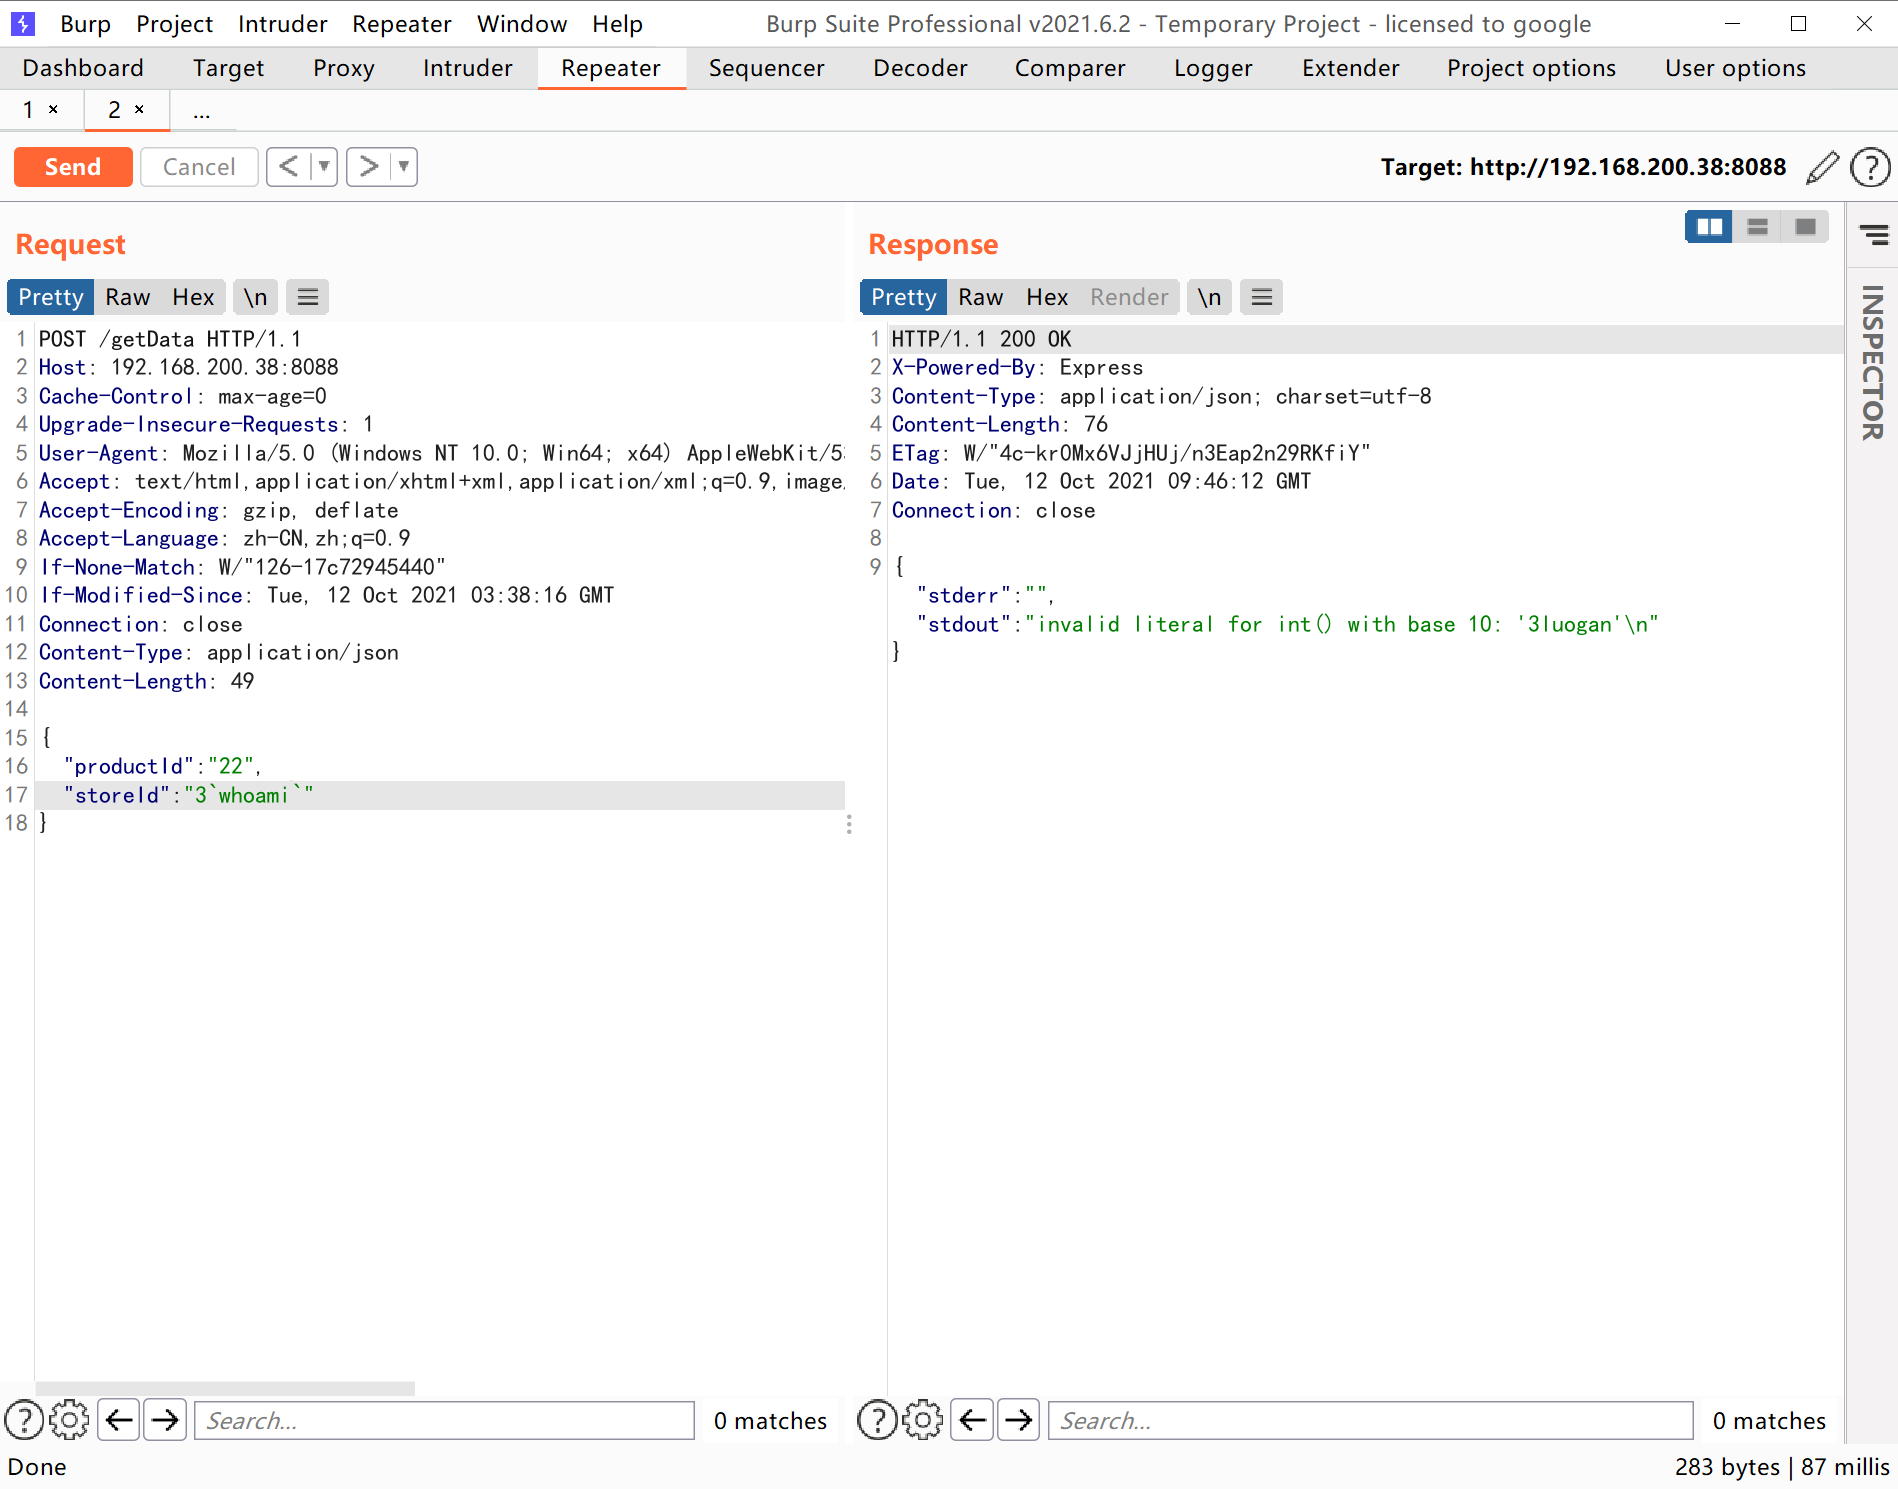The image size is (1898, 1489).
Task: Expand the back history dropdown arrow
Action: [x=324, y=166]
